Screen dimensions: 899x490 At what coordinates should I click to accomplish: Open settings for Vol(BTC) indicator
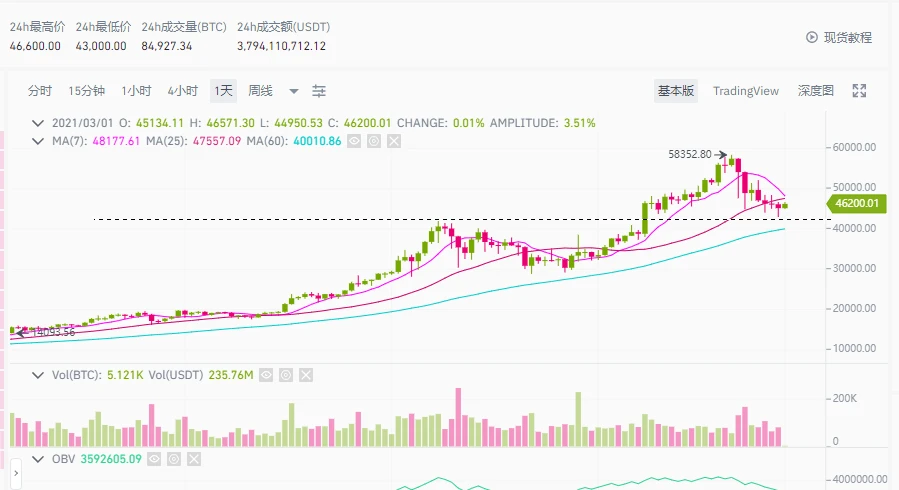point(286,375)
